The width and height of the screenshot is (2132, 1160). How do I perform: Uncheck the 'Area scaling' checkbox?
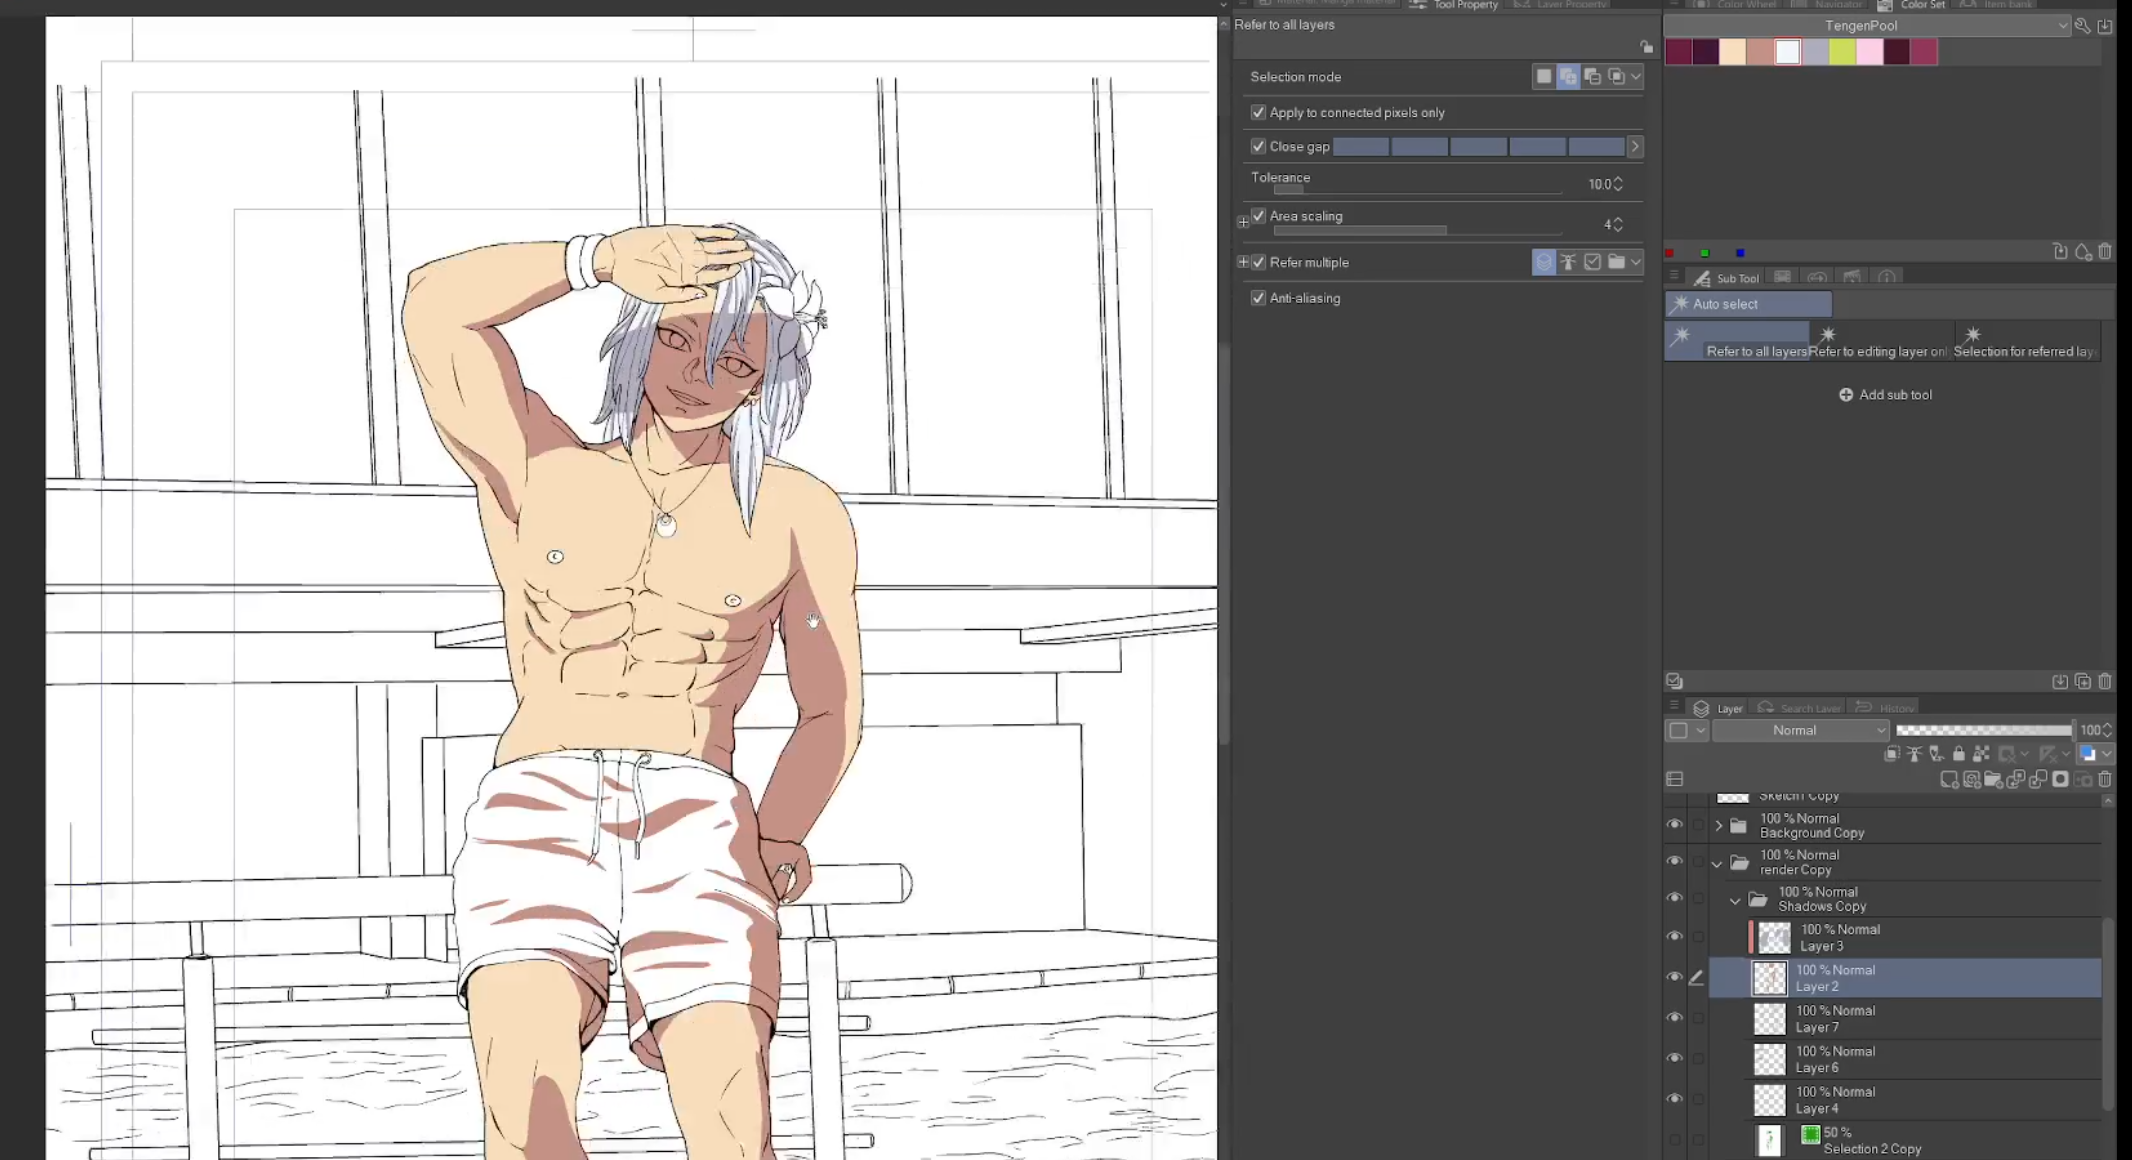[1258, 216]
